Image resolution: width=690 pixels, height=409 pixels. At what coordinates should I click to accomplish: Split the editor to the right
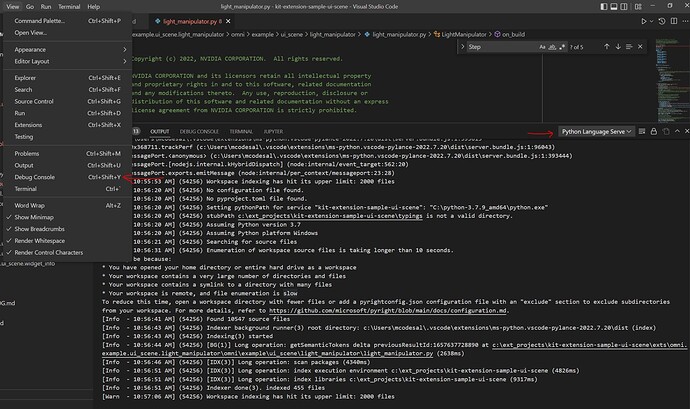pos(674,21)
